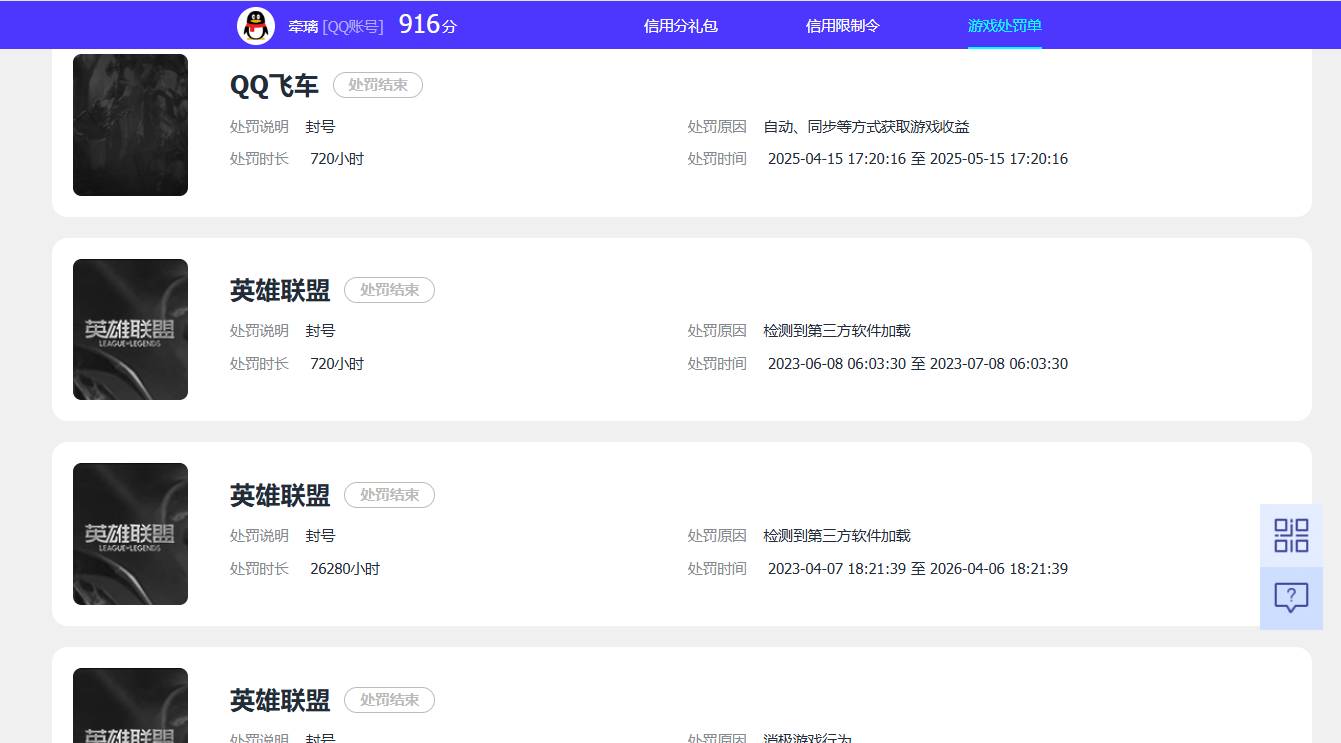Click the 英雄联盟 cover for the 2023-06-08 ban

click(130, 329)
